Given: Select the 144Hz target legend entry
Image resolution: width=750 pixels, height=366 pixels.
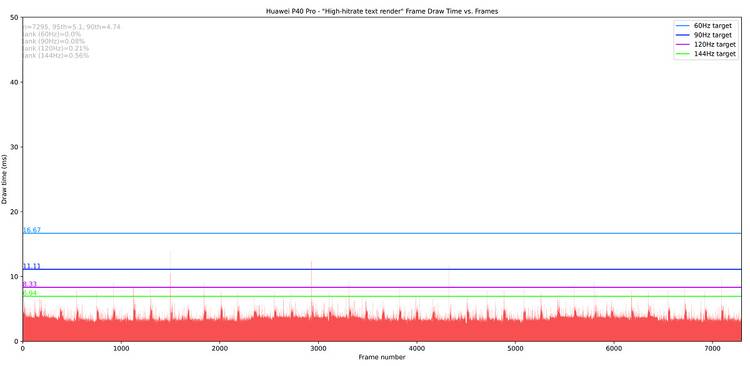Looking at the screenshot, I should 706,54.
